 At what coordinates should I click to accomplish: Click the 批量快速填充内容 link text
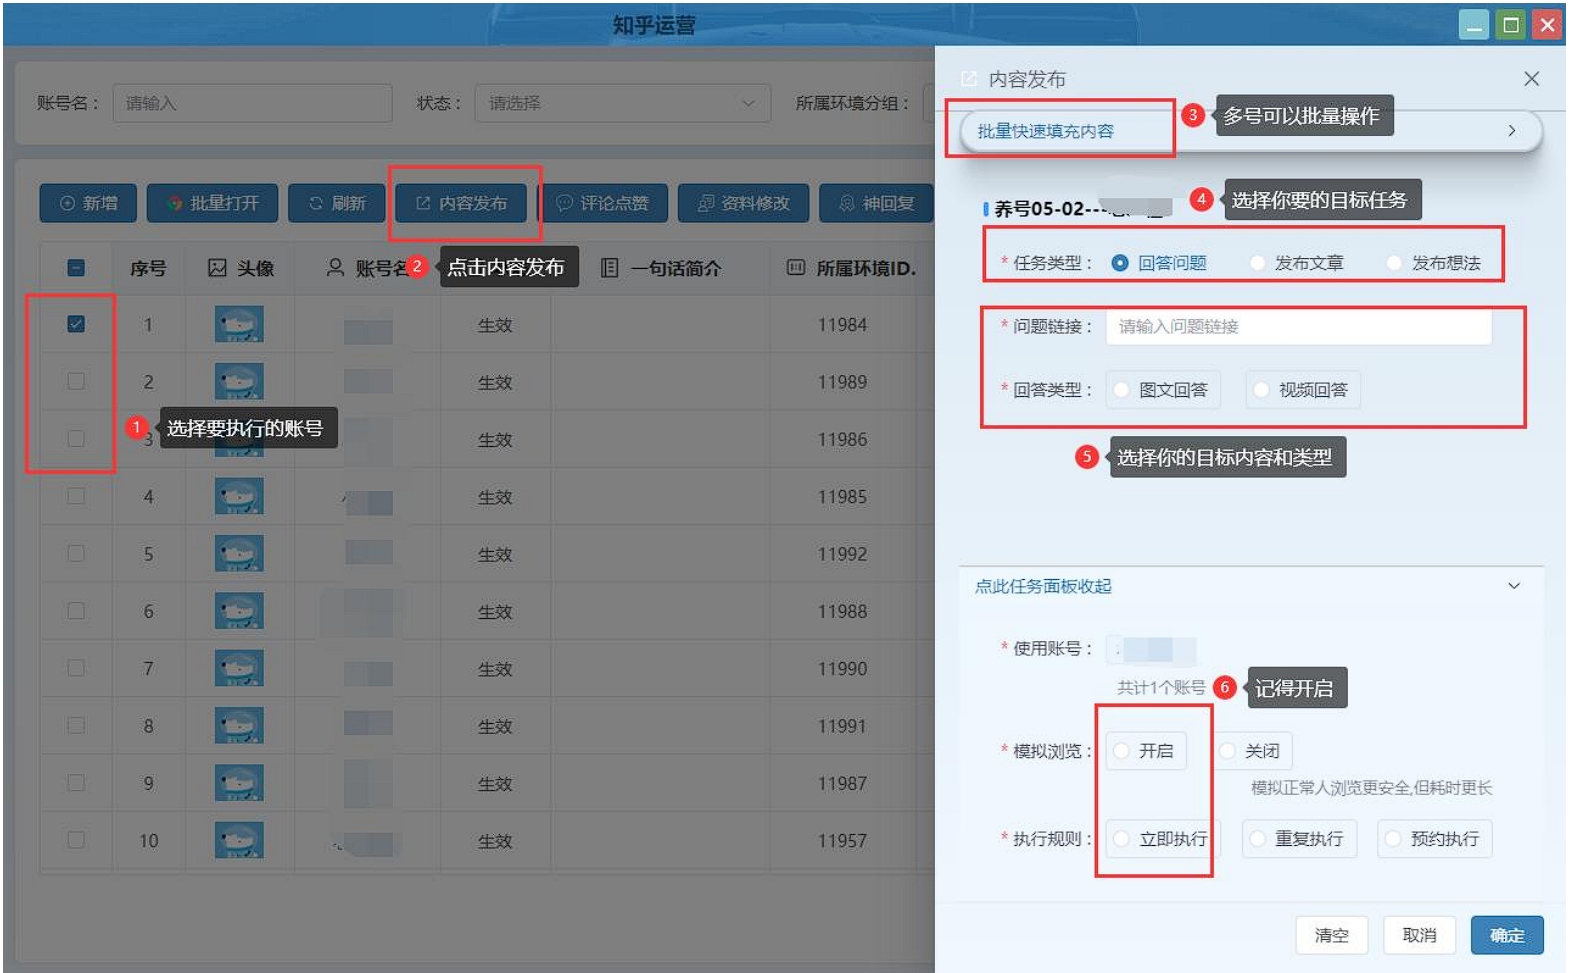tap(1045, 131)
